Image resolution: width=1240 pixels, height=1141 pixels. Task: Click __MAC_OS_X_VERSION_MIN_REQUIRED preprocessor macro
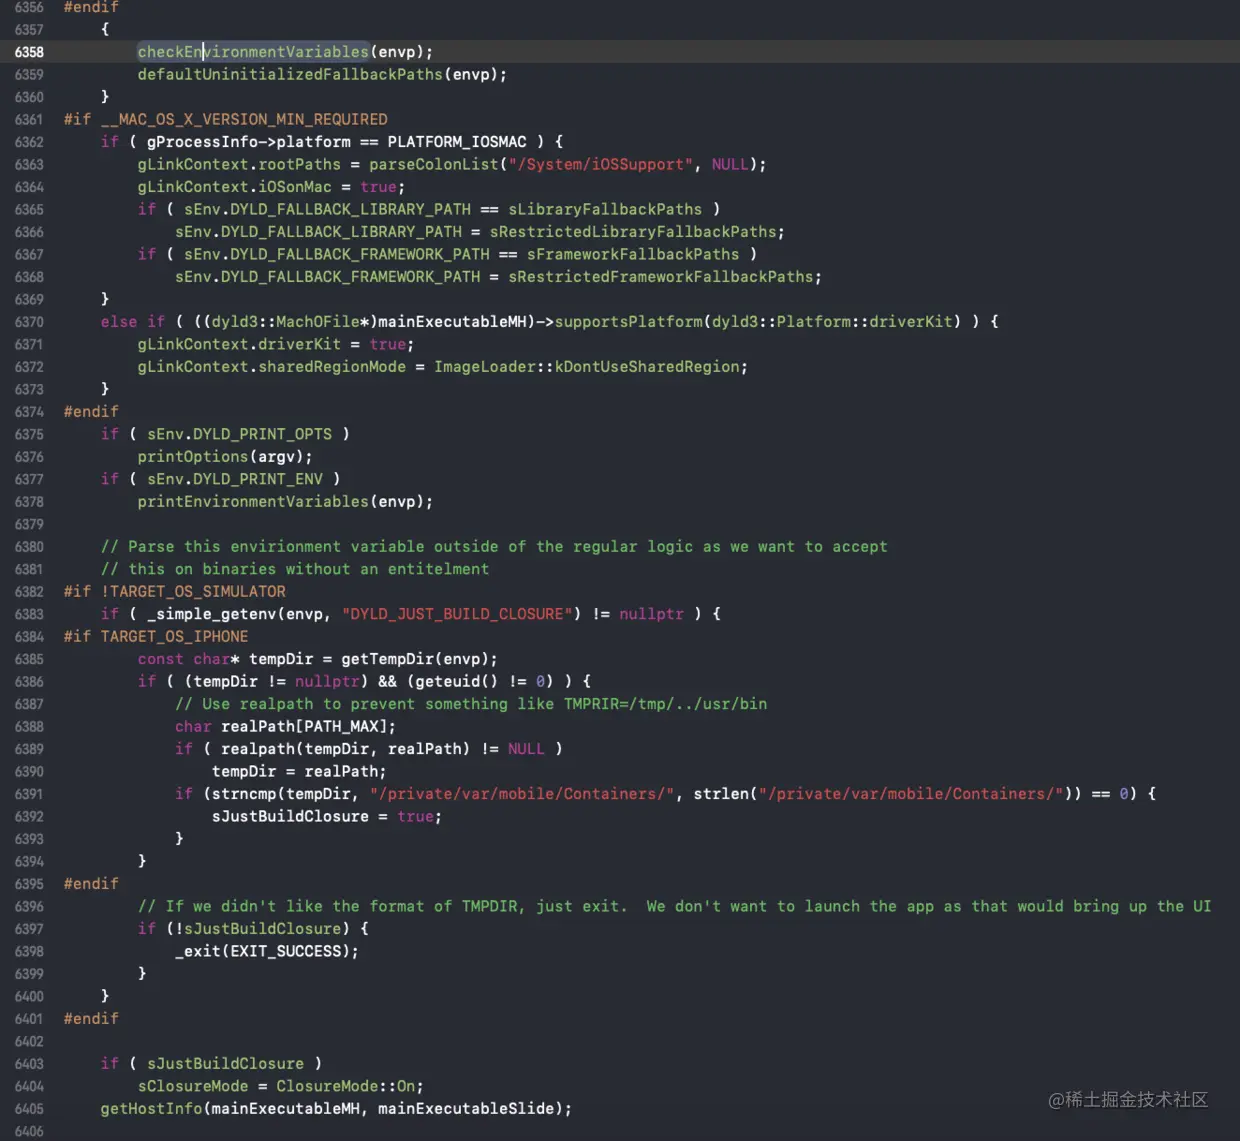point(244,119)
